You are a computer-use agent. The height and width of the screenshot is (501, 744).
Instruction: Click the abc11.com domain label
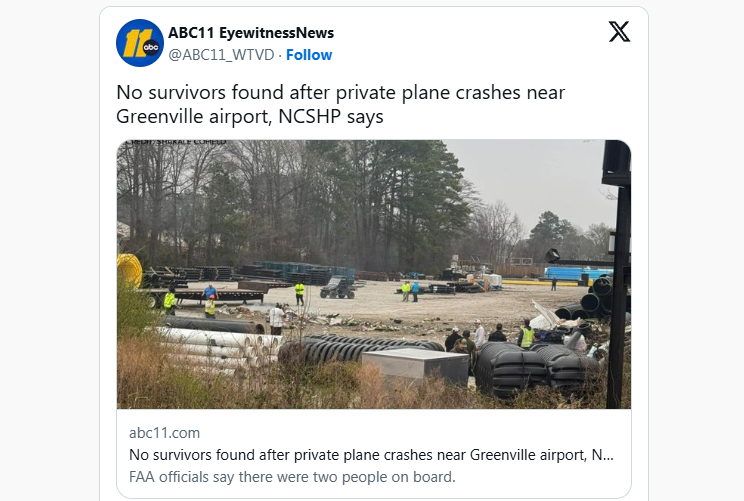coord(165,433)
